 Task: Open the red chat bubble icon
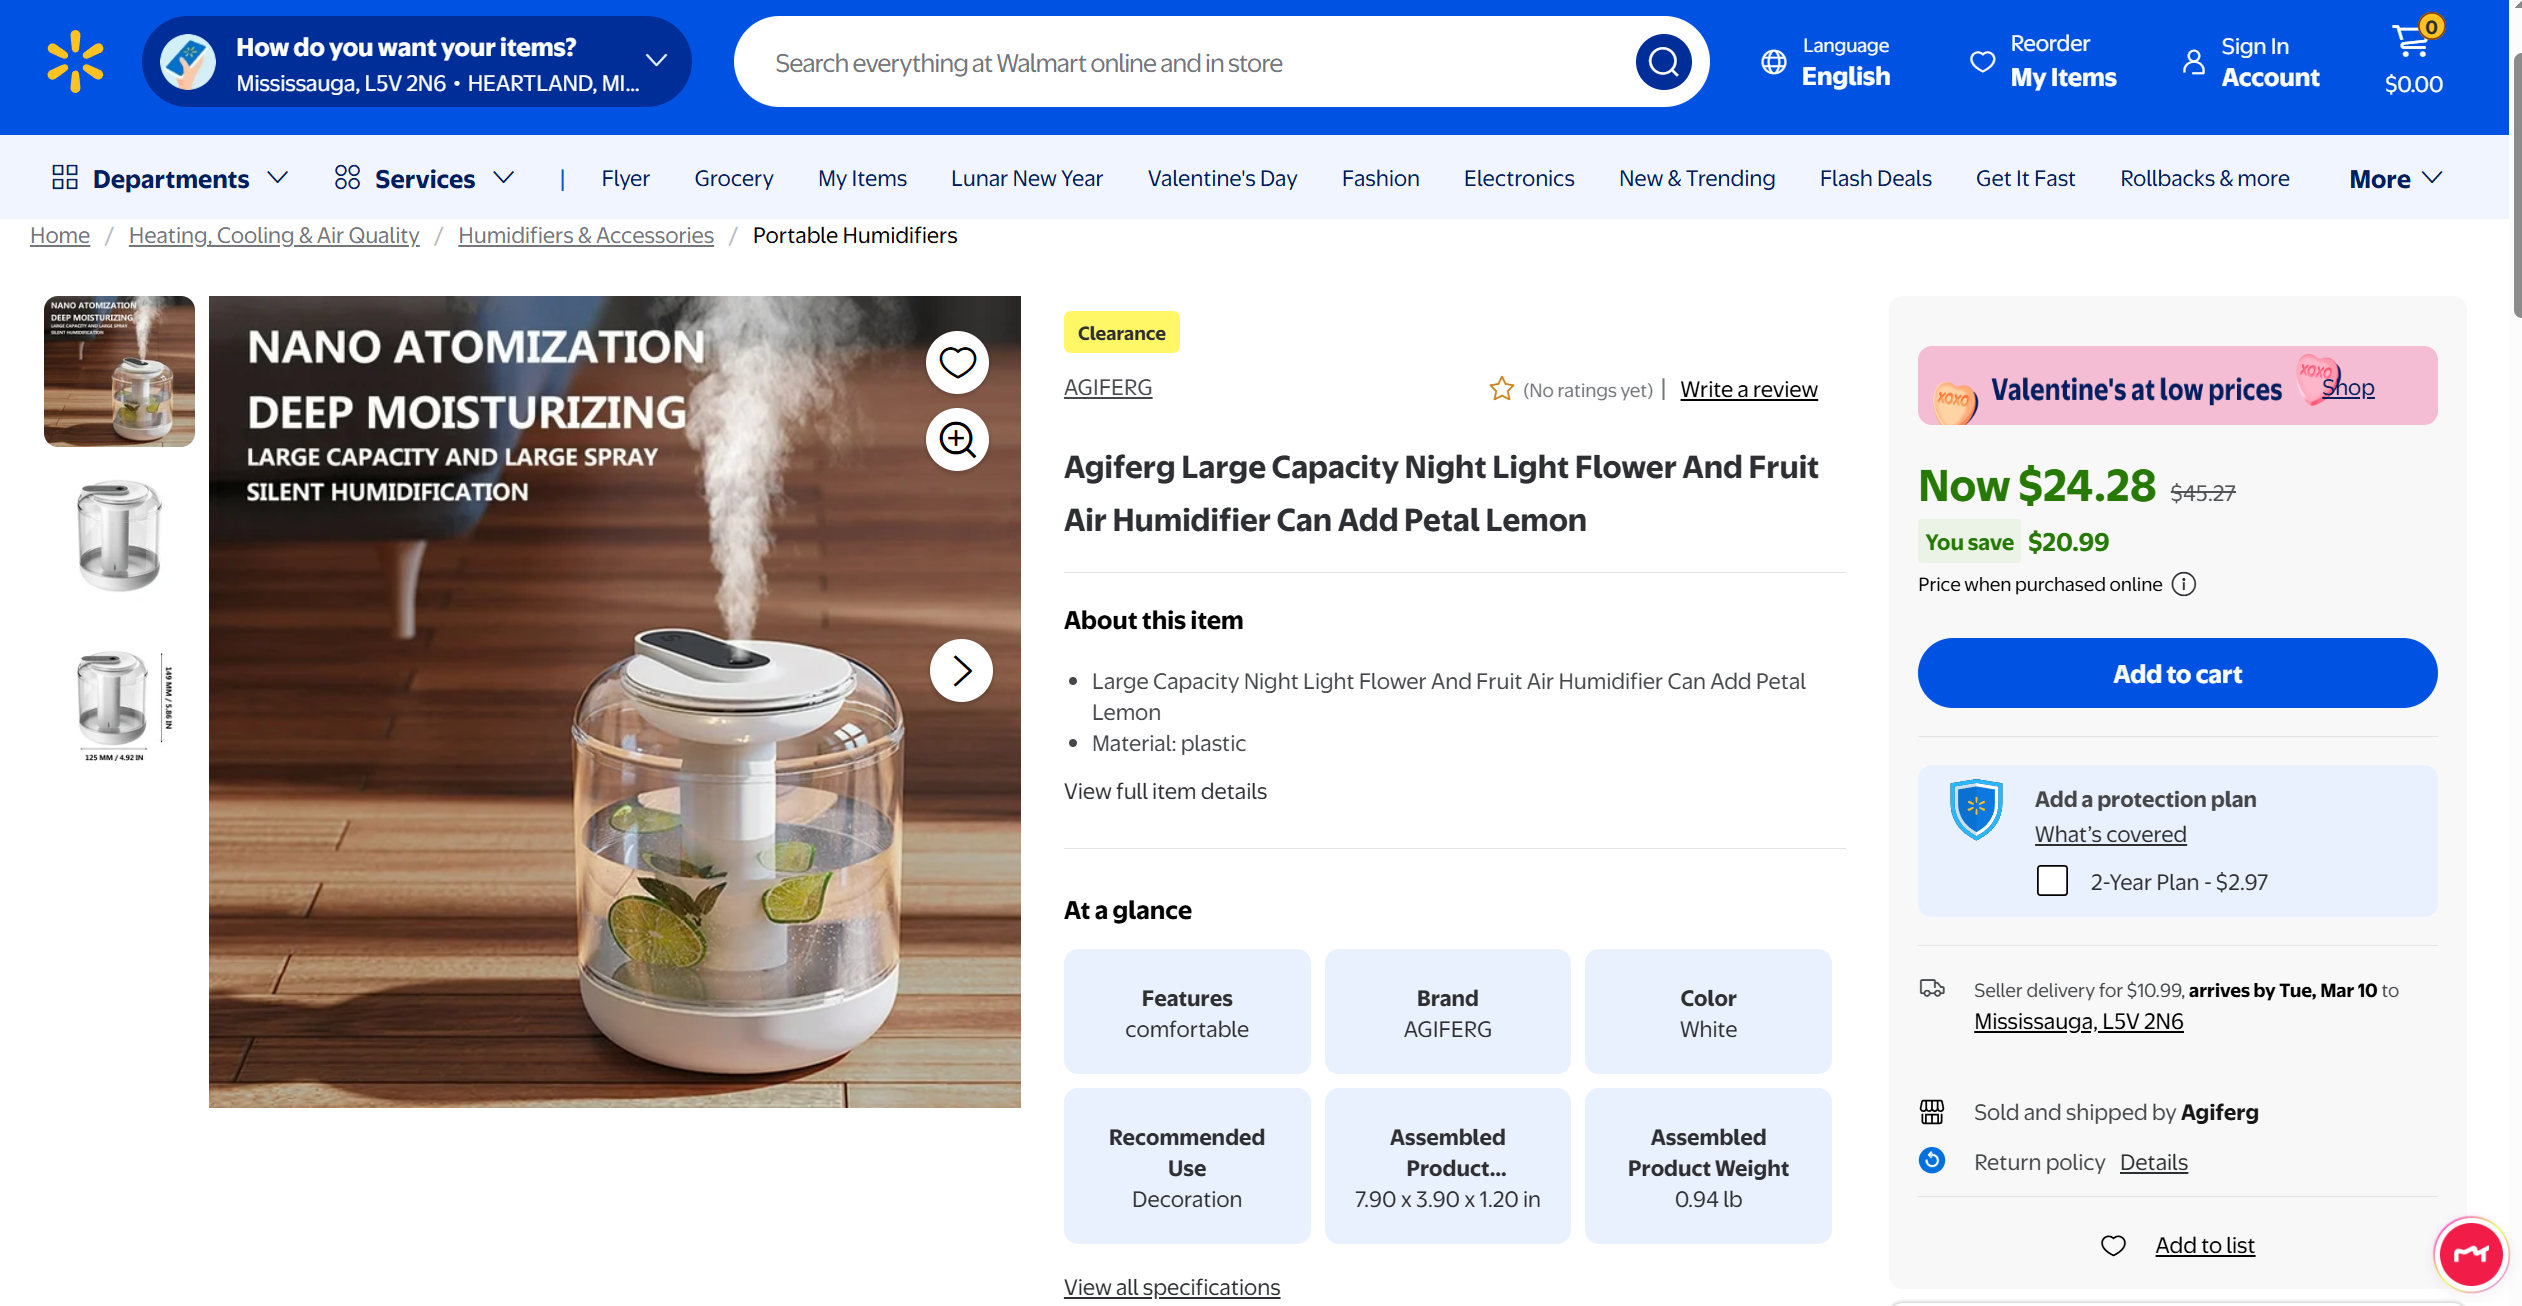(x=2470, y=1254)
